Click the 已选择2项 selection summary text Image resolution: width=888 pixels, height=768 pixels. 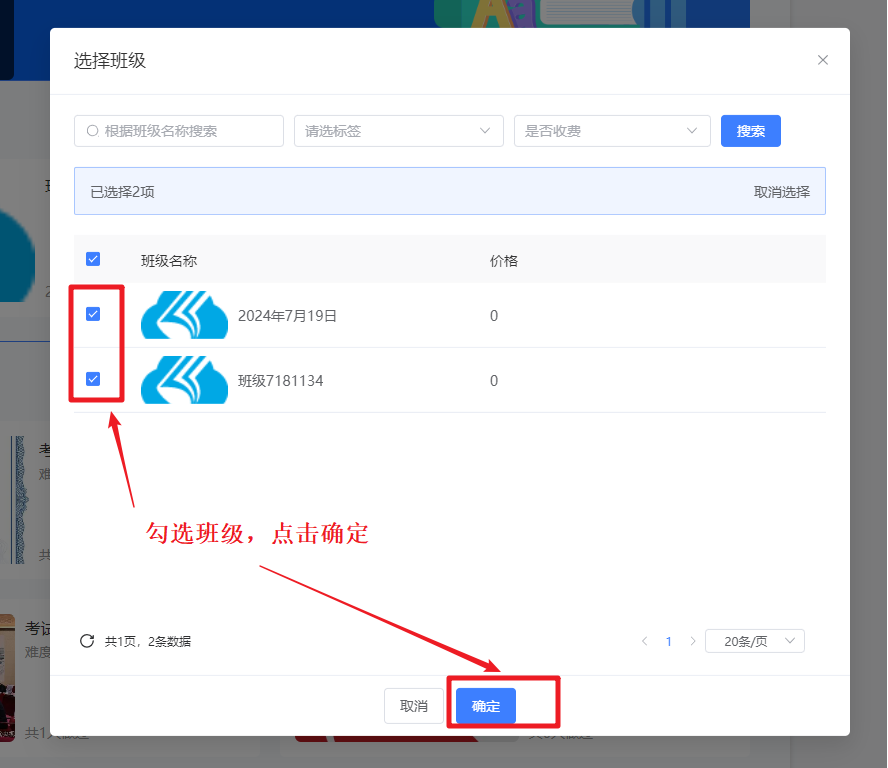[x=122, y=192]
